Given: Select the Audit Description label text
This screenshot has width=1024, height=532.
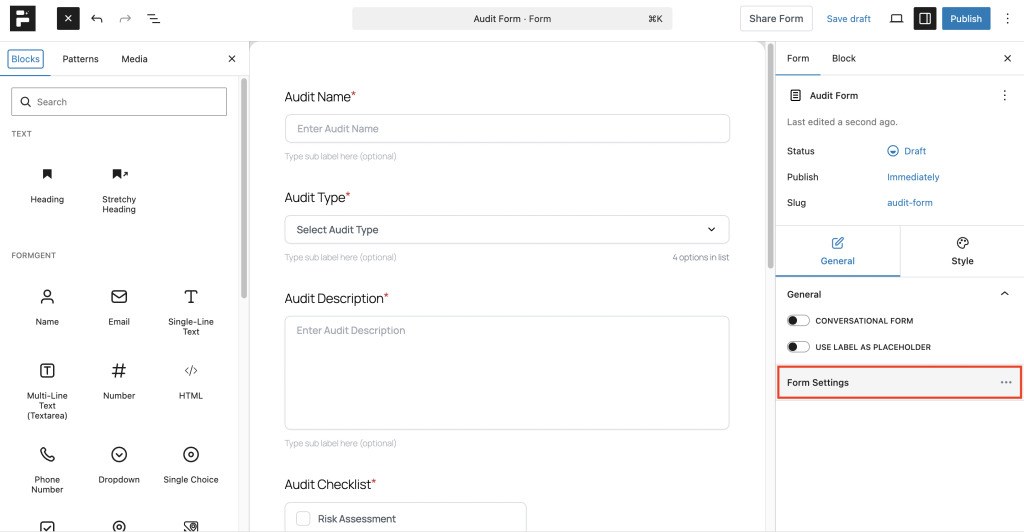Looking at the screenshot, I should pos(334,298).
